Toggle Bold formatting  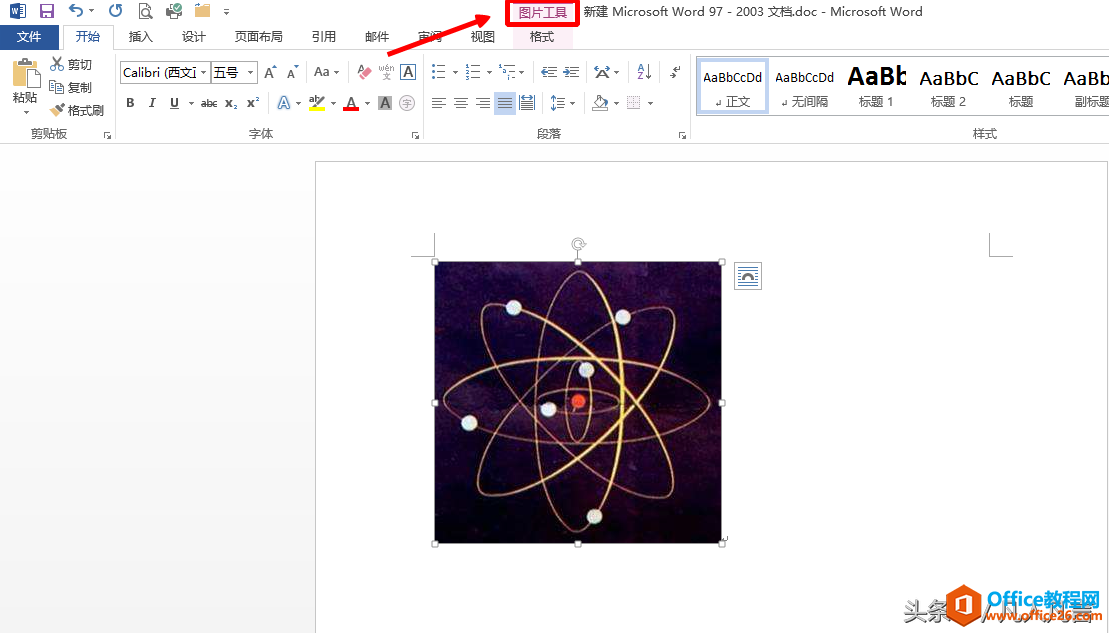click(x=130, y=103)
